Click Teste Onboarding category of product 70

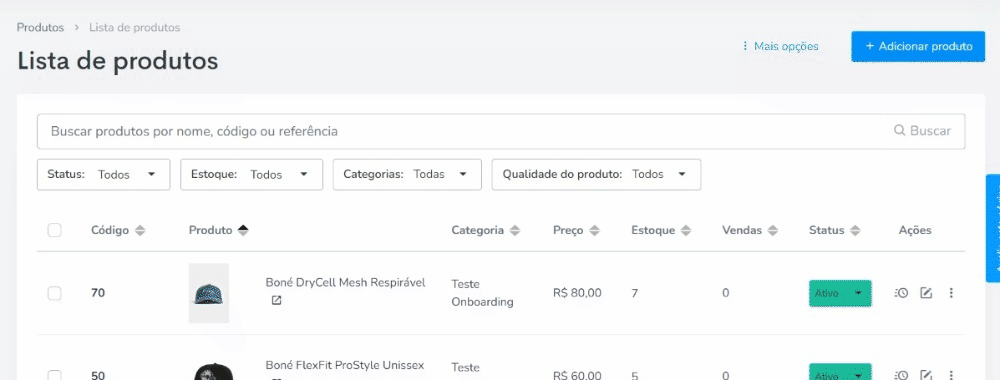[x=482, y=293]
